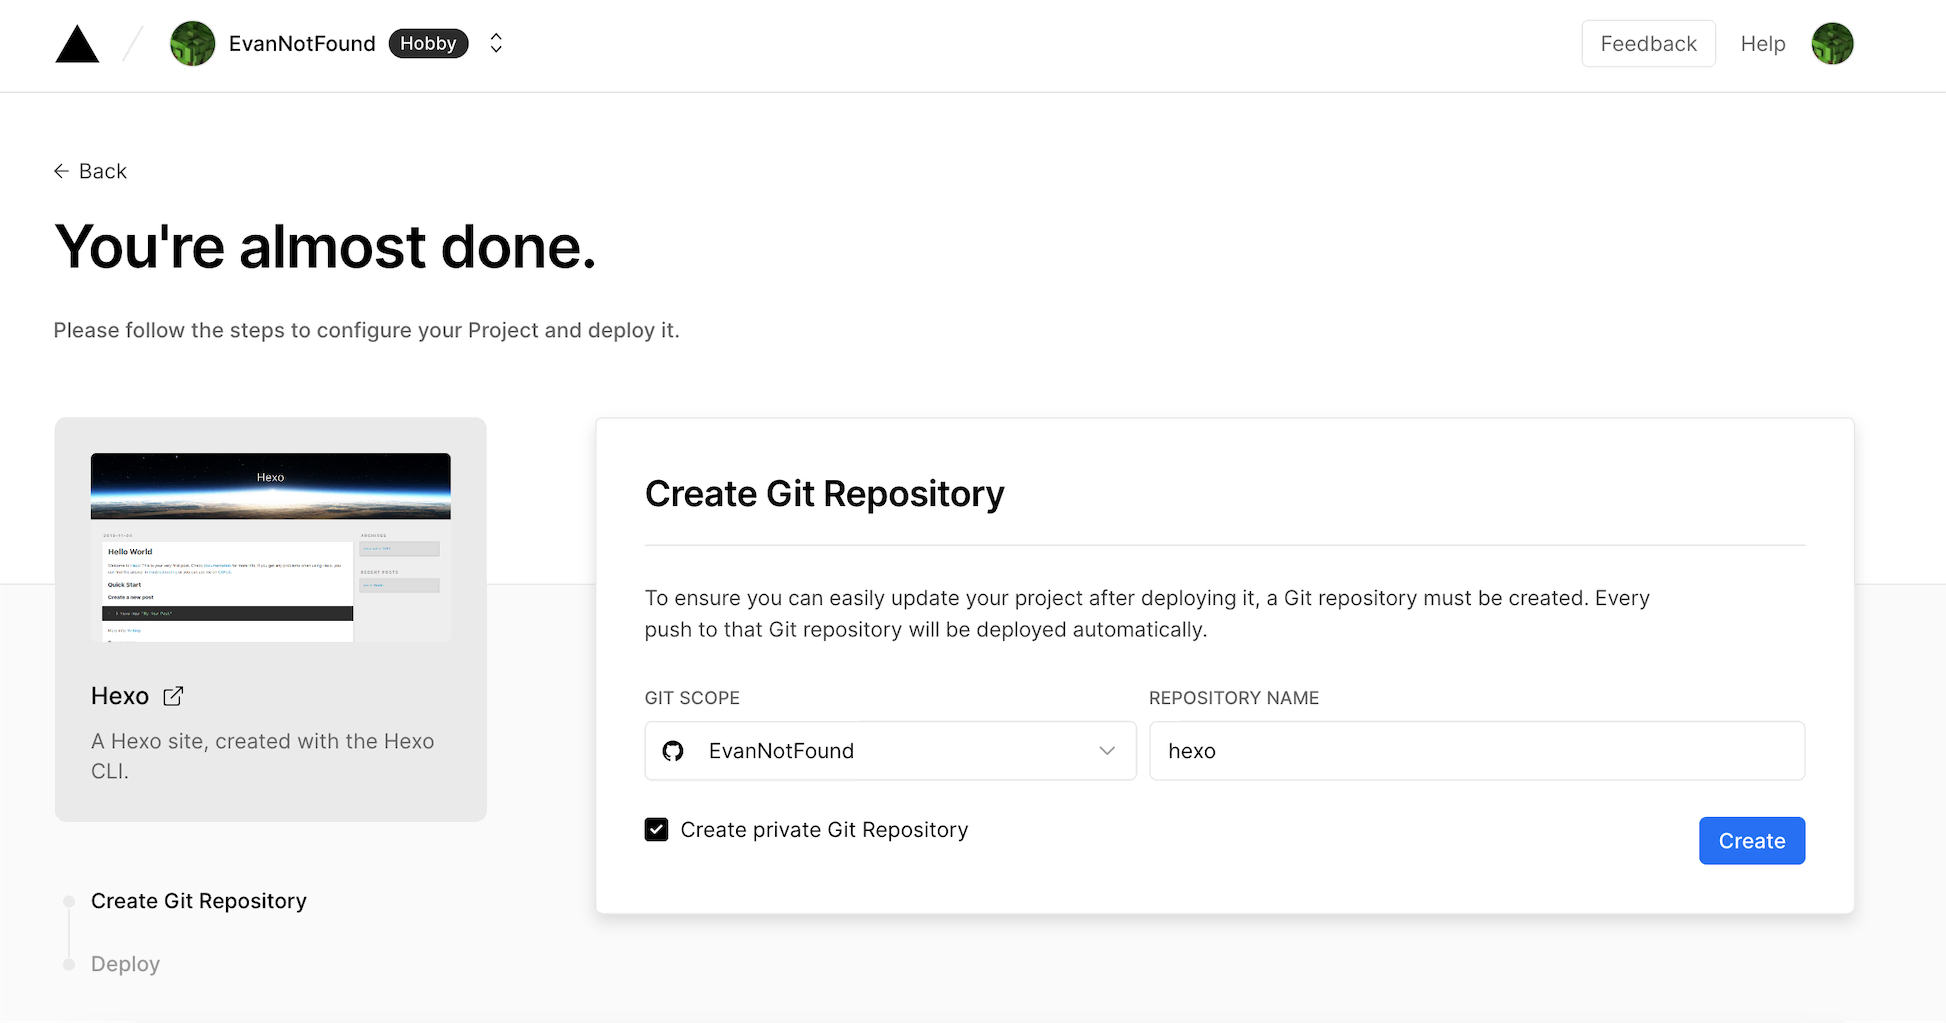The height and width of the screenshot is (1023, 1946).
Task: Click the blue Create button
Action: pyautogui.click(x=1751, y=841)
